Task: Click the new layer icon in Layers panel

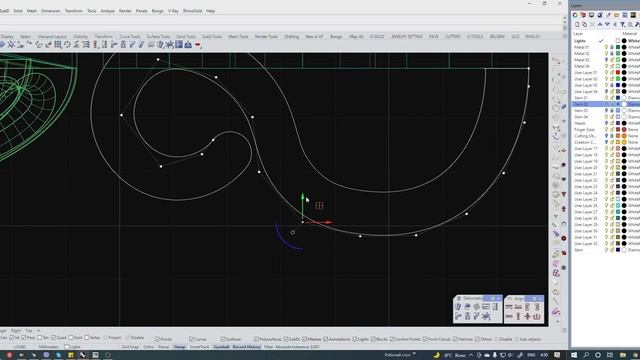Action: (577, 25)
